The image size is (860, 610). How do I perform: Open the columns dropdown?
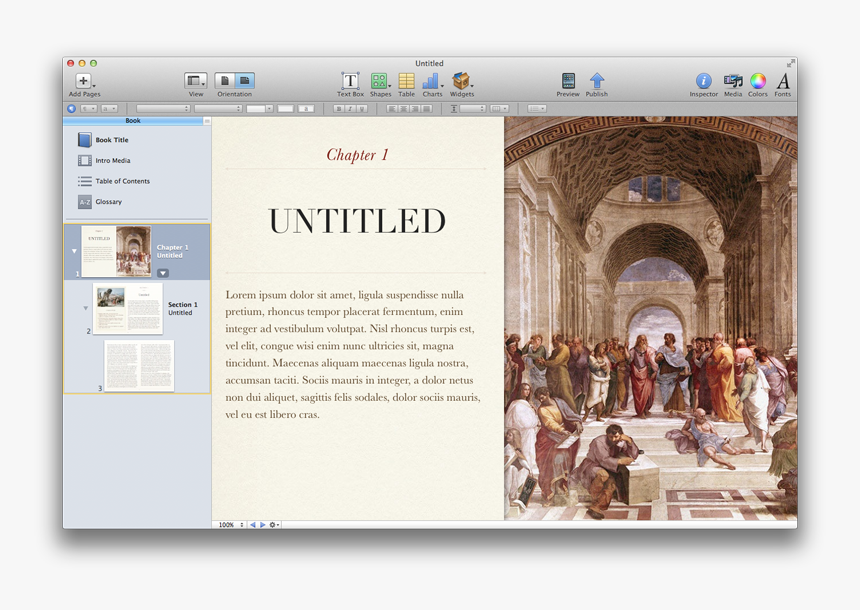pos(499,109)
